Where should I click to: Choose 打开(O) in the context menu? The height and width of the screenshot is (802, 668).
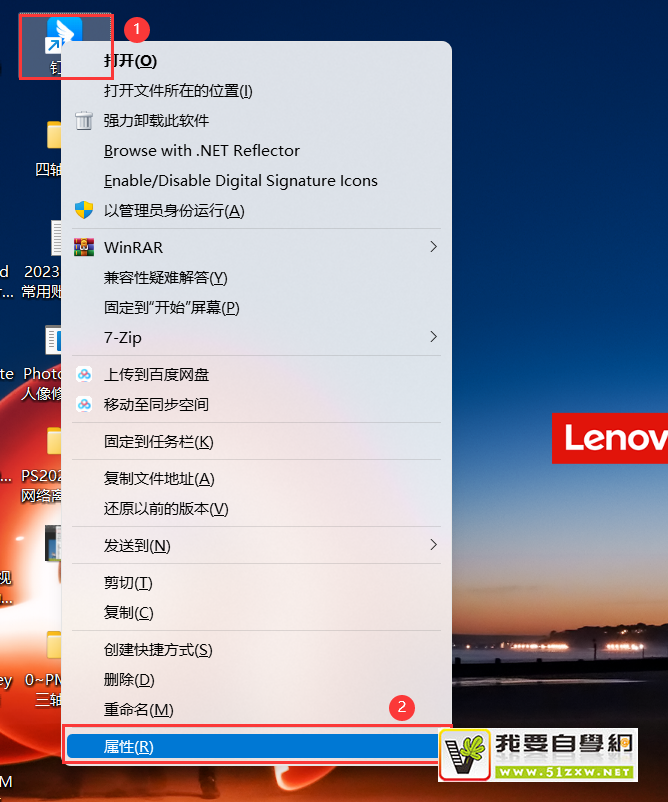click(130, 61)
